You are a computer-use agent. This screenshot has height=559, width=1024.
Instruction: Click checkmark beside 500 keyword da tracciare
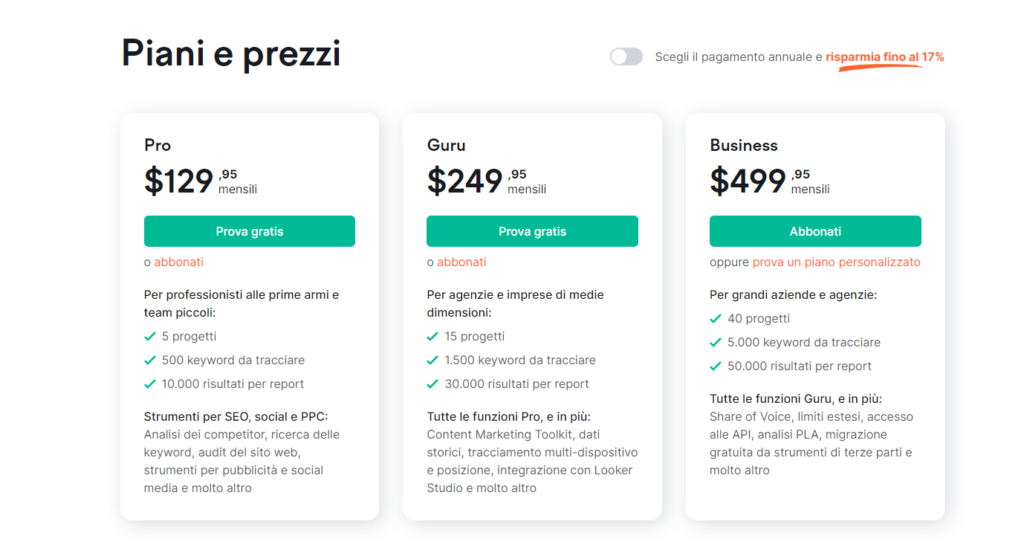click(150, 360)
